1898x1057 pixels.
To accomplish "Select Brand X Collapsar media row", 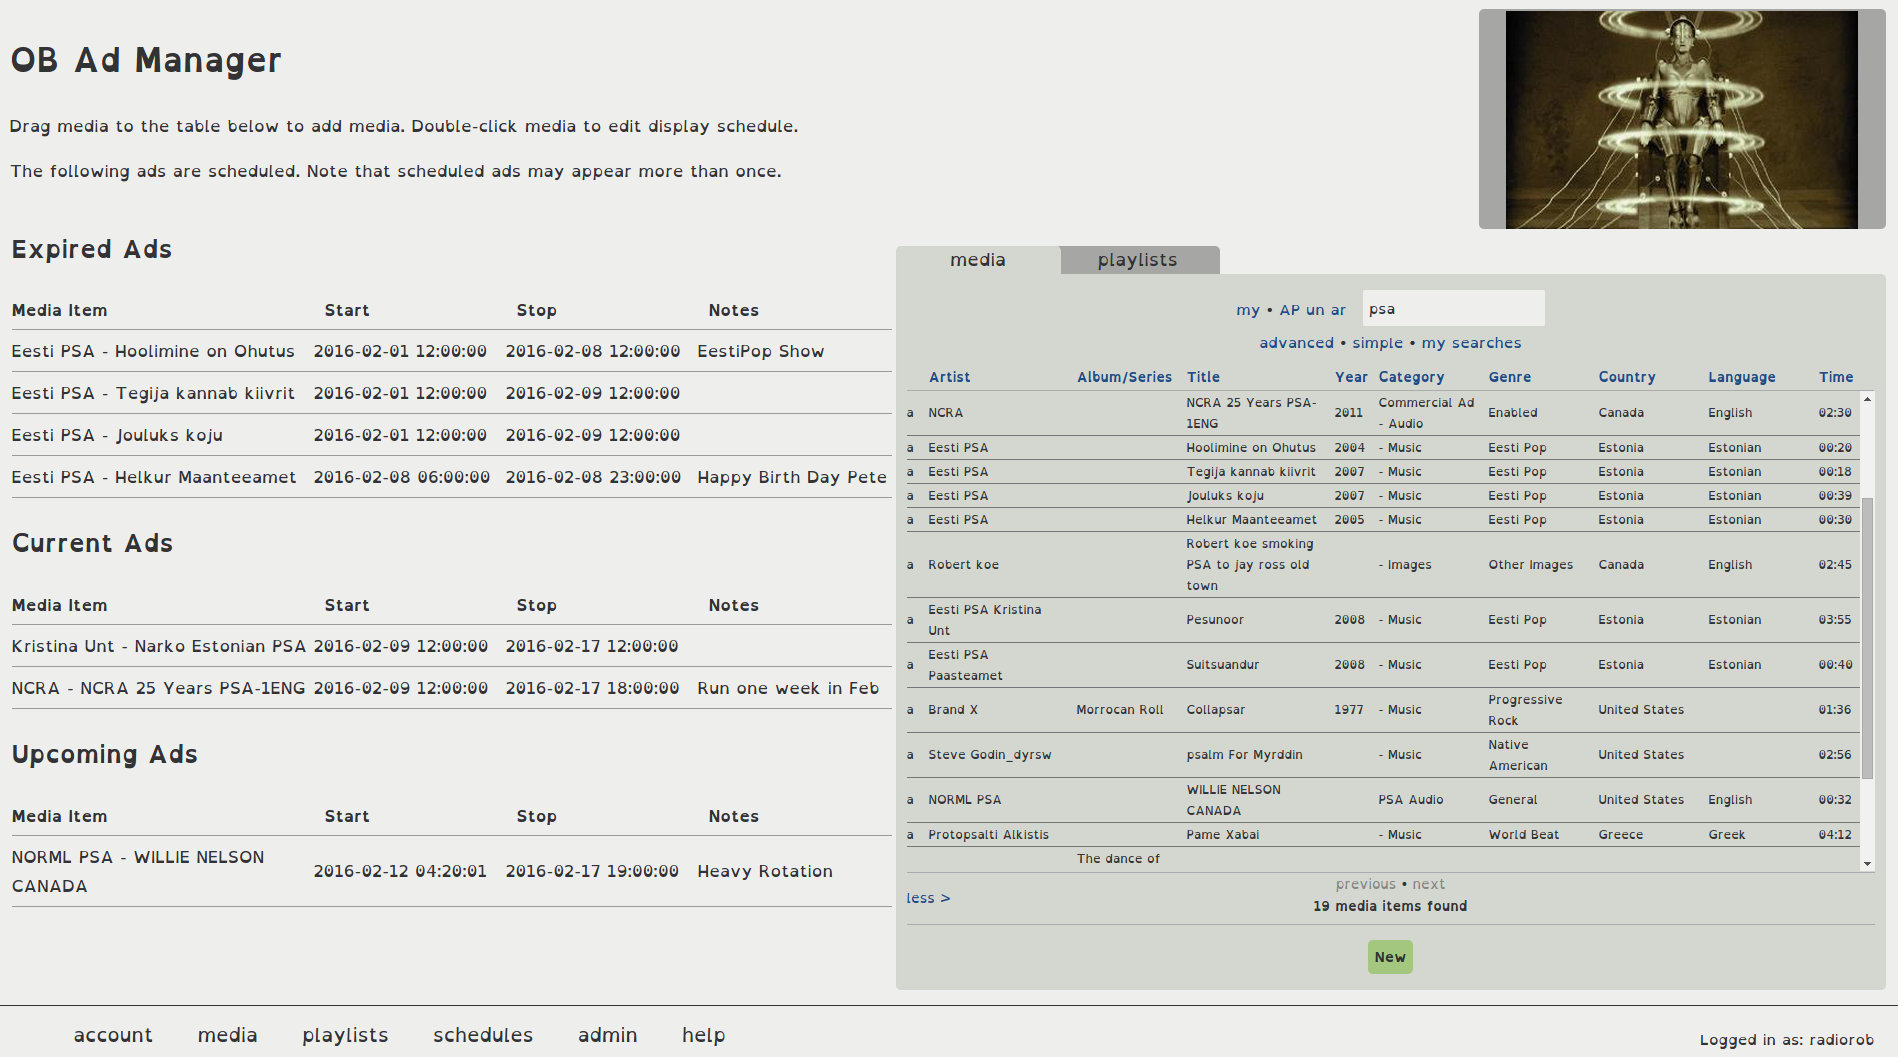I will coord(1383,710).
